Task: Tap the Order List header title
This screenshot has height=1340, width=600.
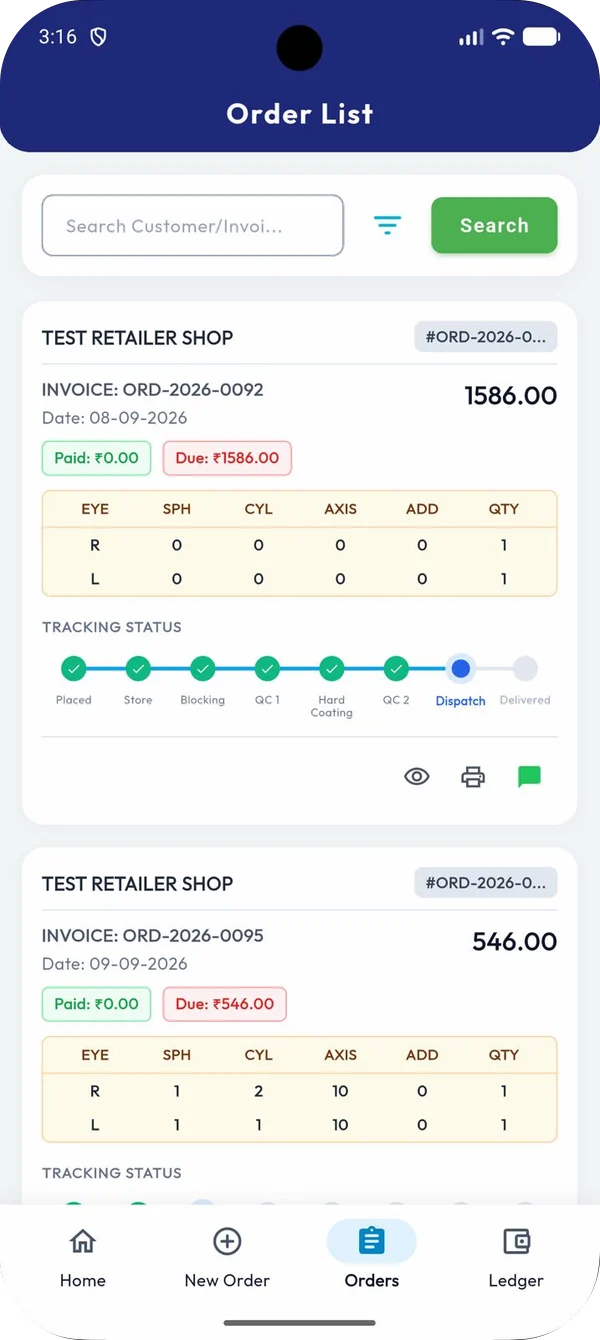Action: [x=300, y=114]
